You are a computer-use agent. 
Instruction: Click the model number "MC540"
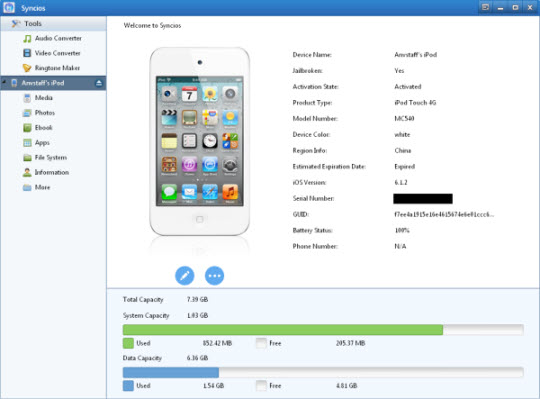coord(404,118)
